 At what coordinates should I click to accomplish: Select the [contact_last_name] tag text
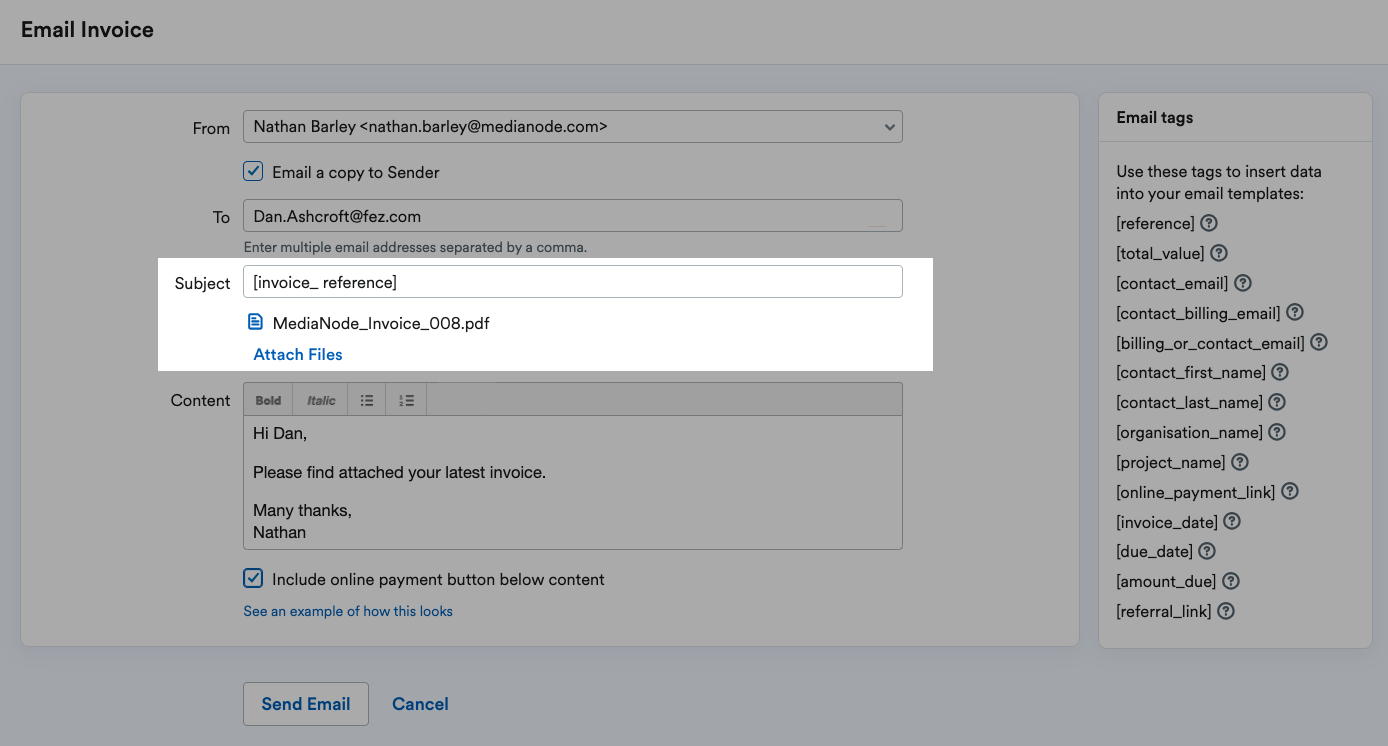point(1189,403)
